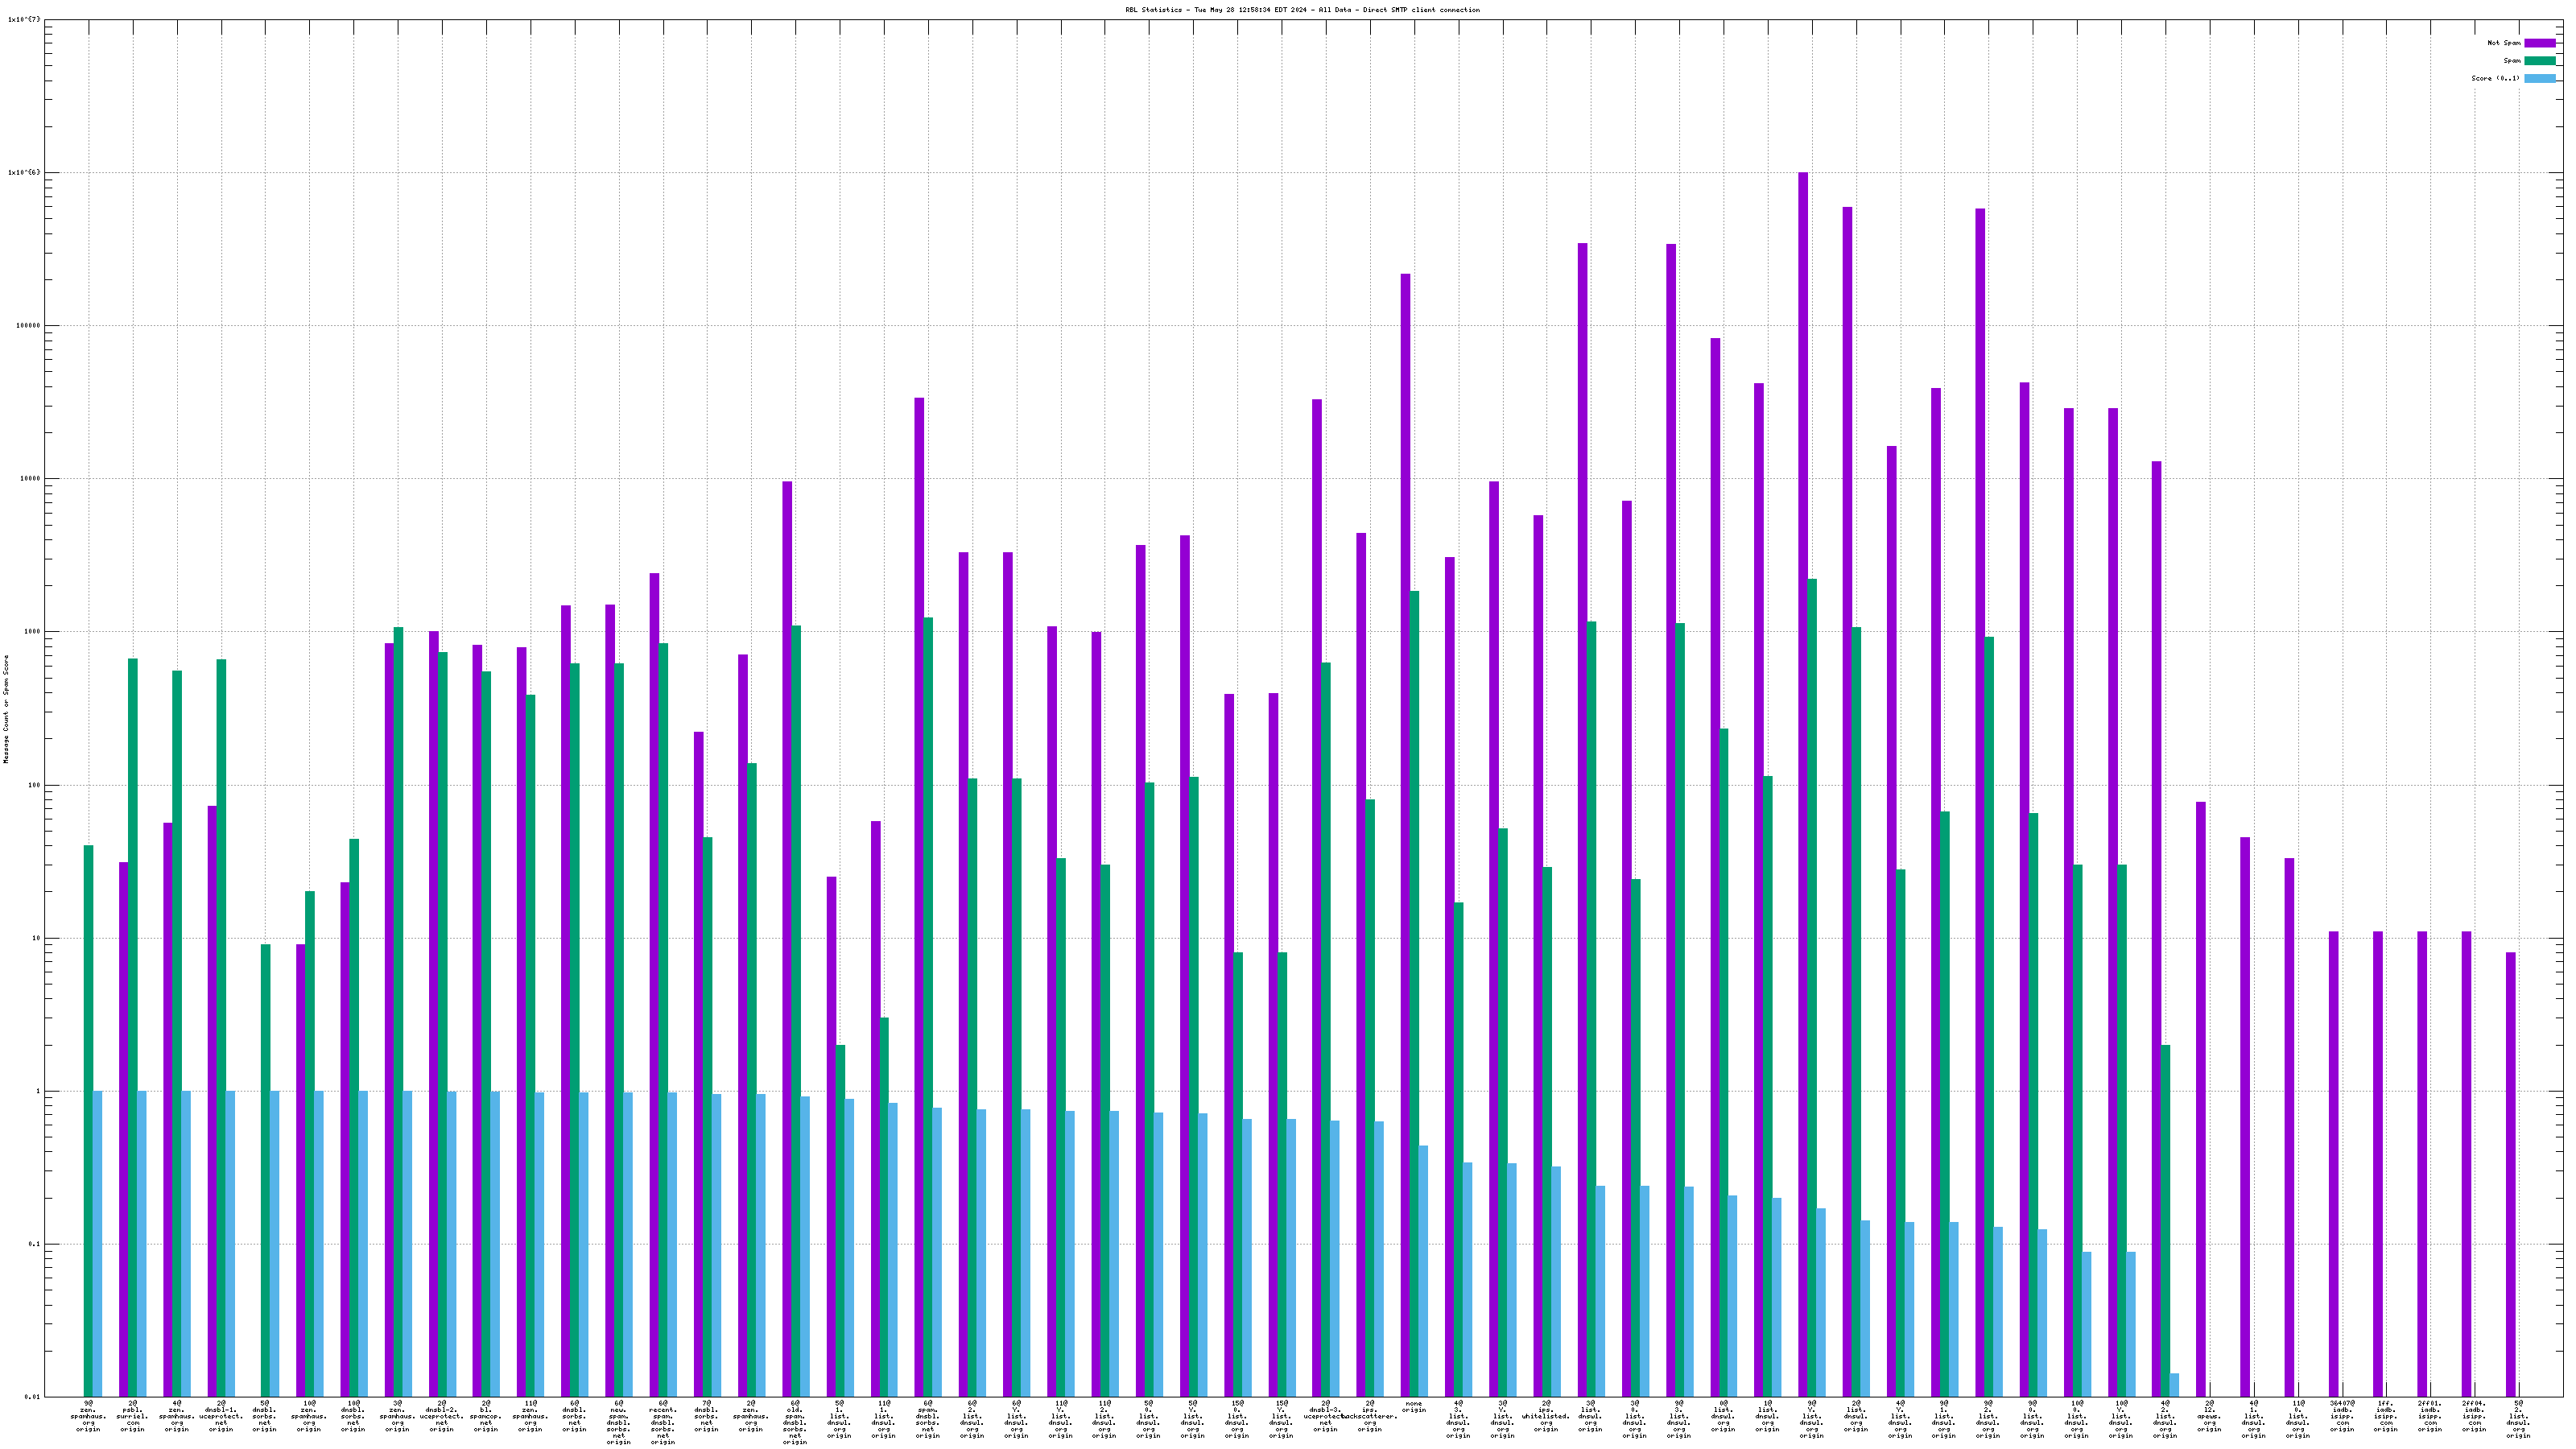Screen dimensions: 2576x1449
Task: Click the 100000 y-axis tick label
Action: tap(28, 325)
